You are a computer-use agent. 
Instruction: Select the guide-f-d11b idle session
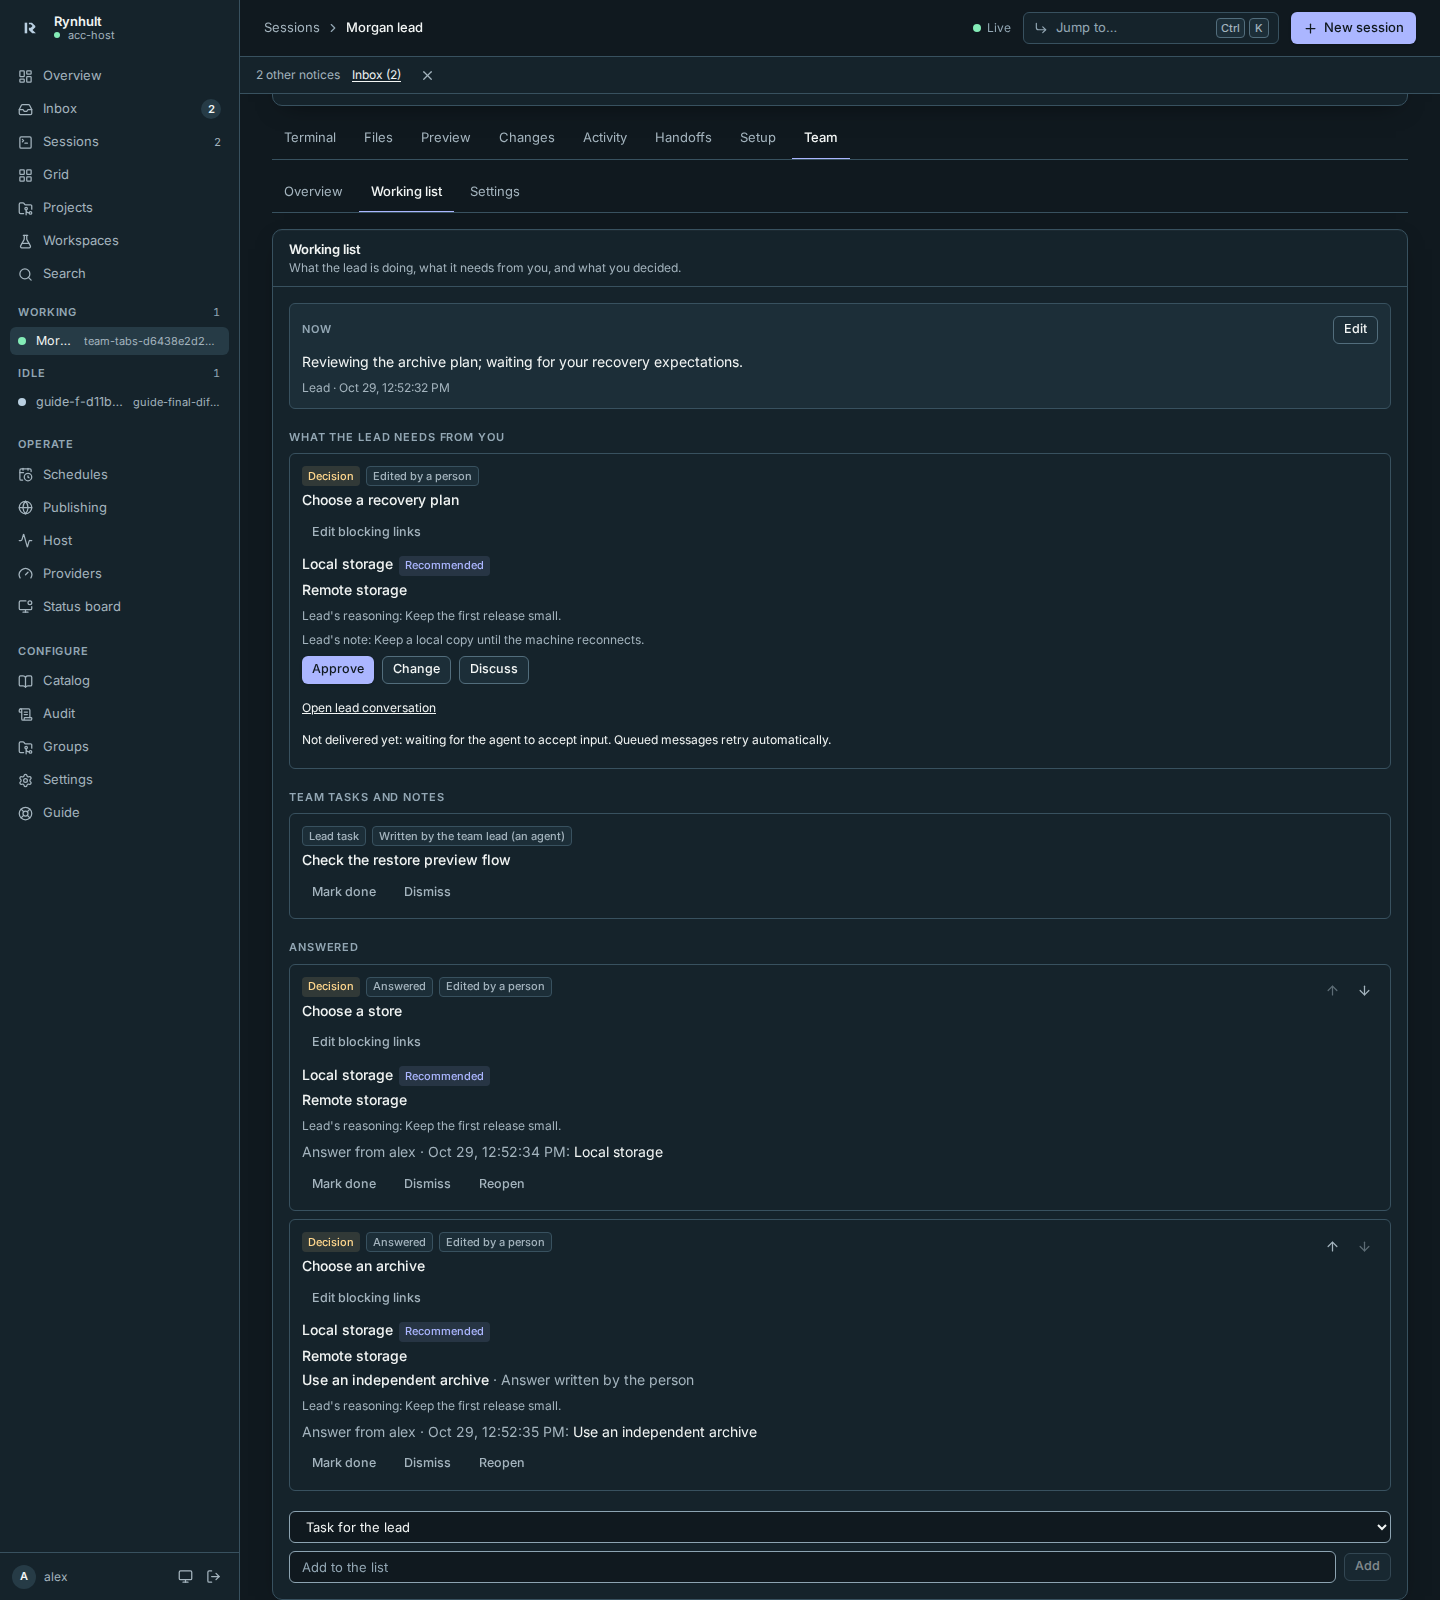click(x=120, y=402)
